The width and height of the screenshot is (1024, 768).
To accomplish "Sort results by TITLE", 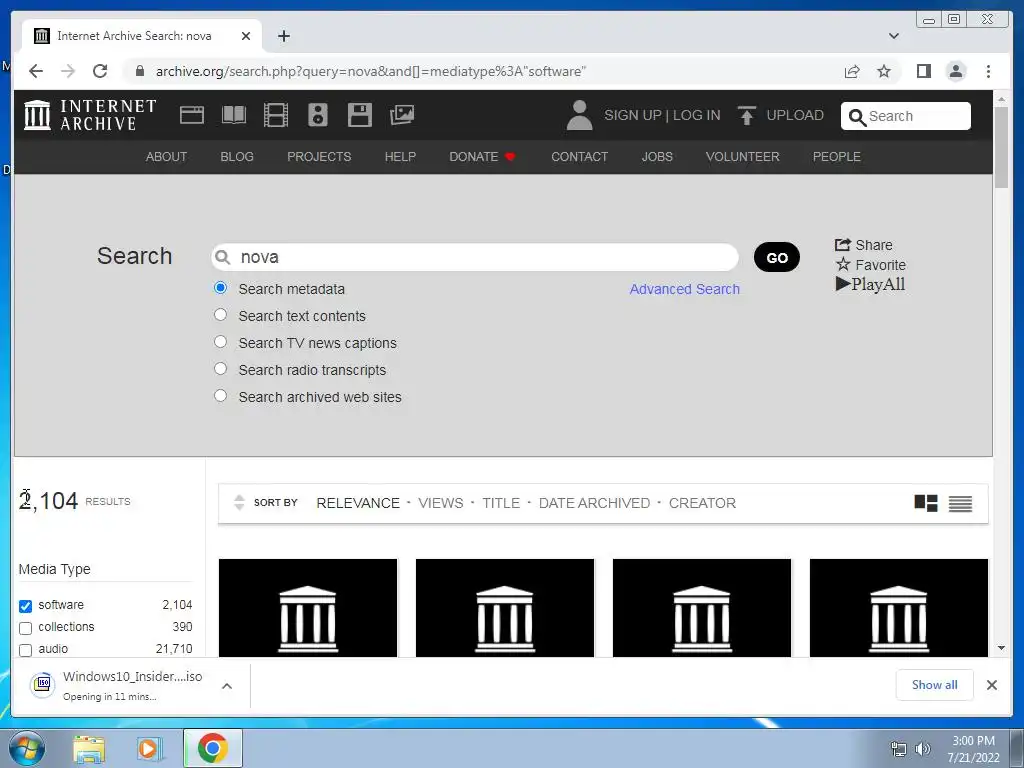I will (501, 503).
